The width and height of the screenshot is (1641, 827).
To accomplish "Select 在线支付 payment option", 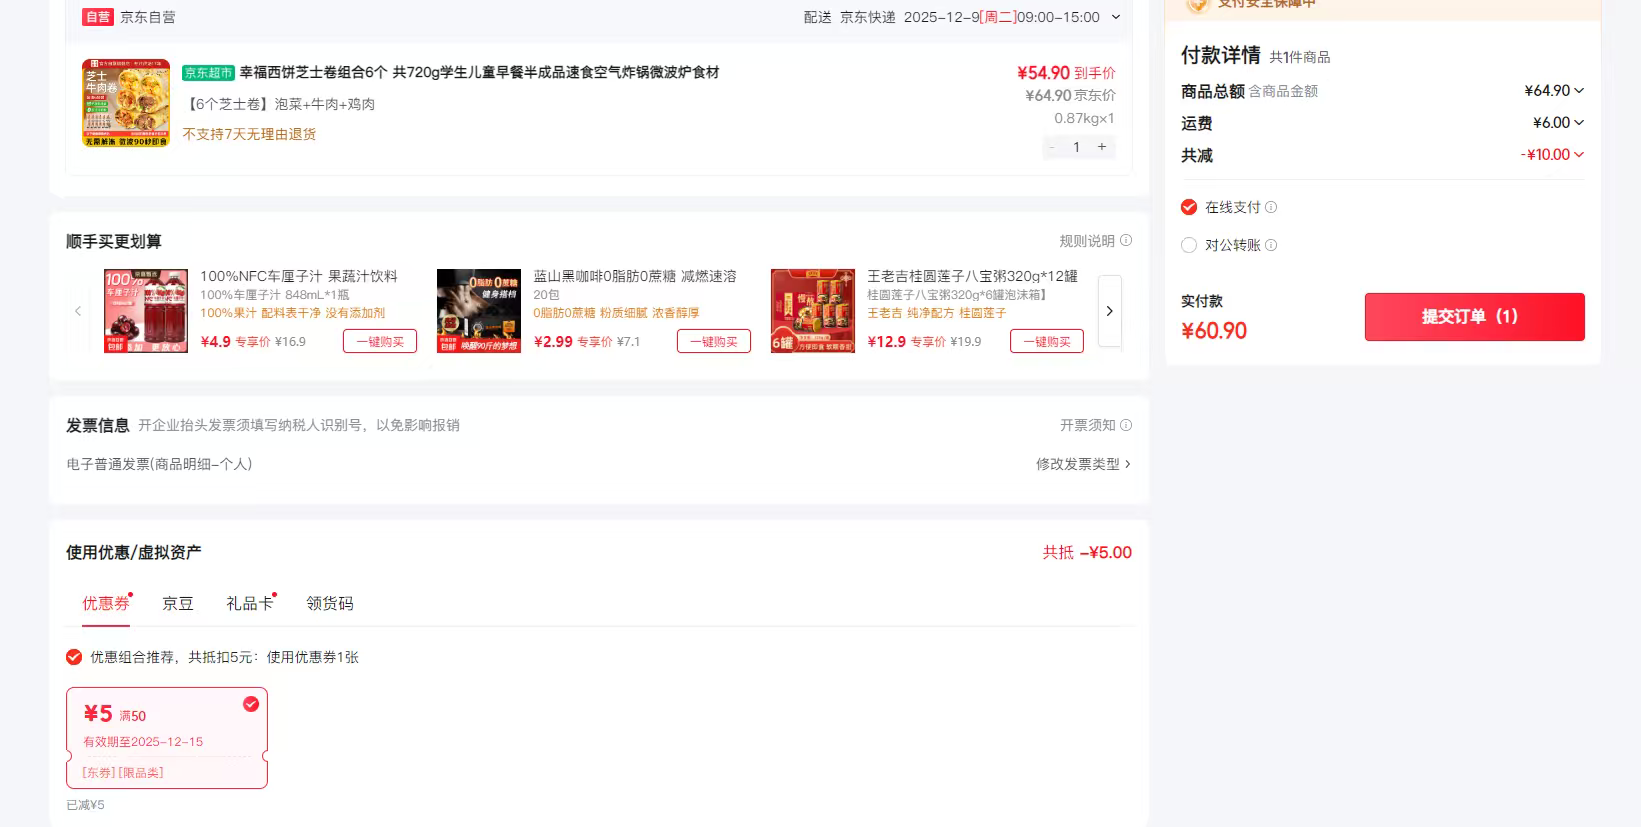I will point(1189,207).
